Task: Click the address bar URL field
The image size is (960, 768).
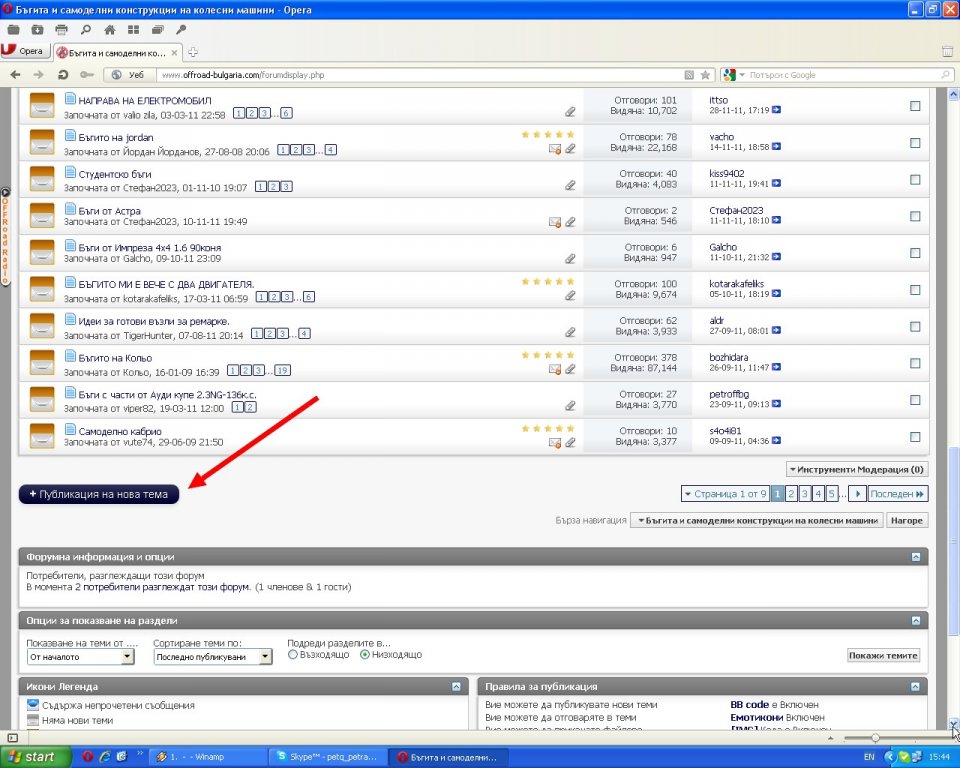Action: pyautogui.click(x=419, y=75)
